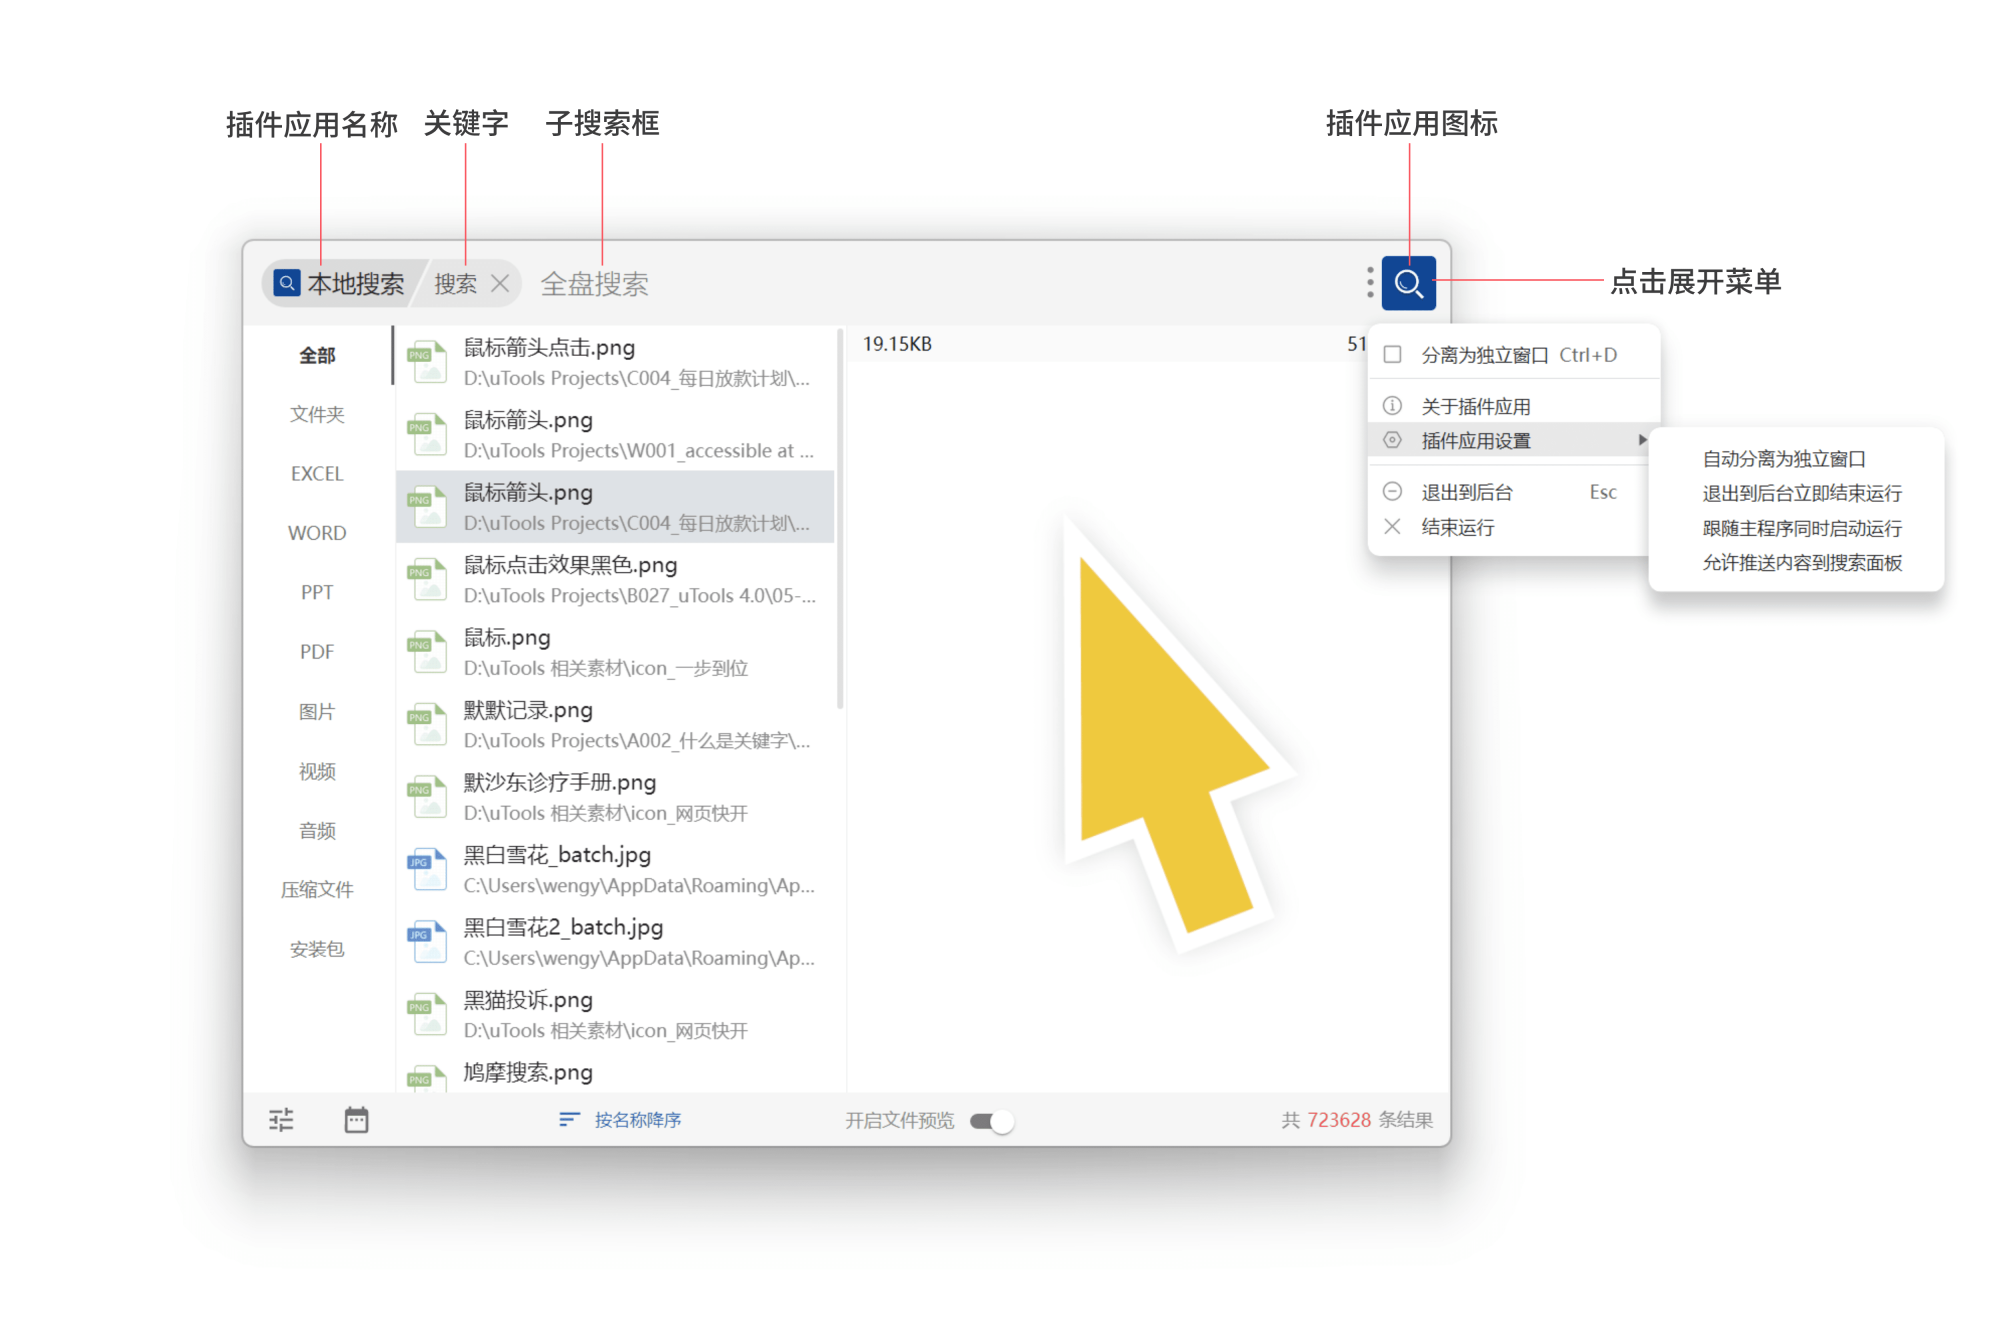The height and width of the screenshot is (1344, 2016).
Task: Remove the 搜索 keyword with the X
Action: (501, 284)
